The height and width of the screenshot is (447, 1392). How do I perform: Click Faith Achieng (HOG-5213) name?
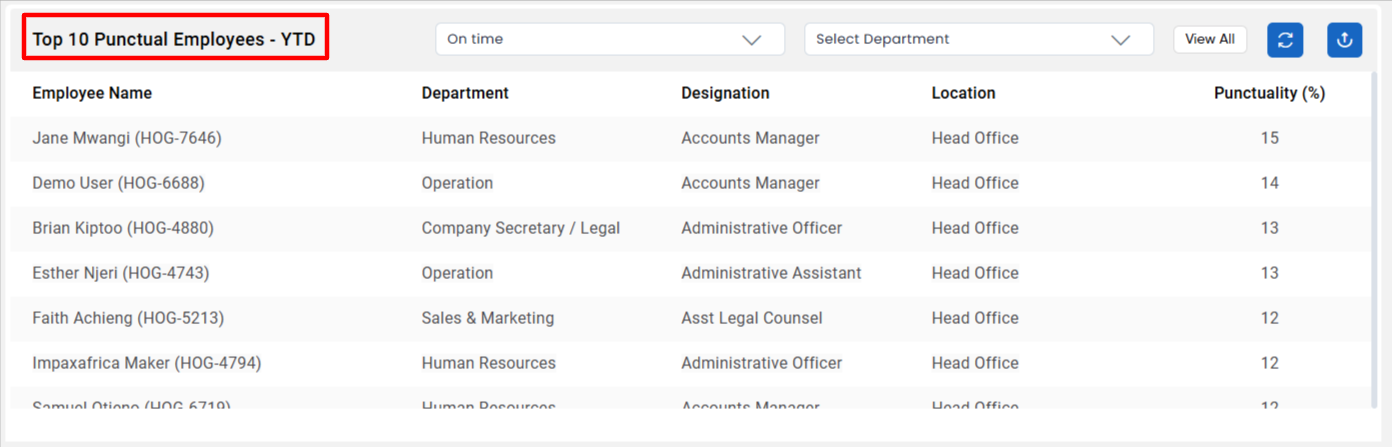128,318
